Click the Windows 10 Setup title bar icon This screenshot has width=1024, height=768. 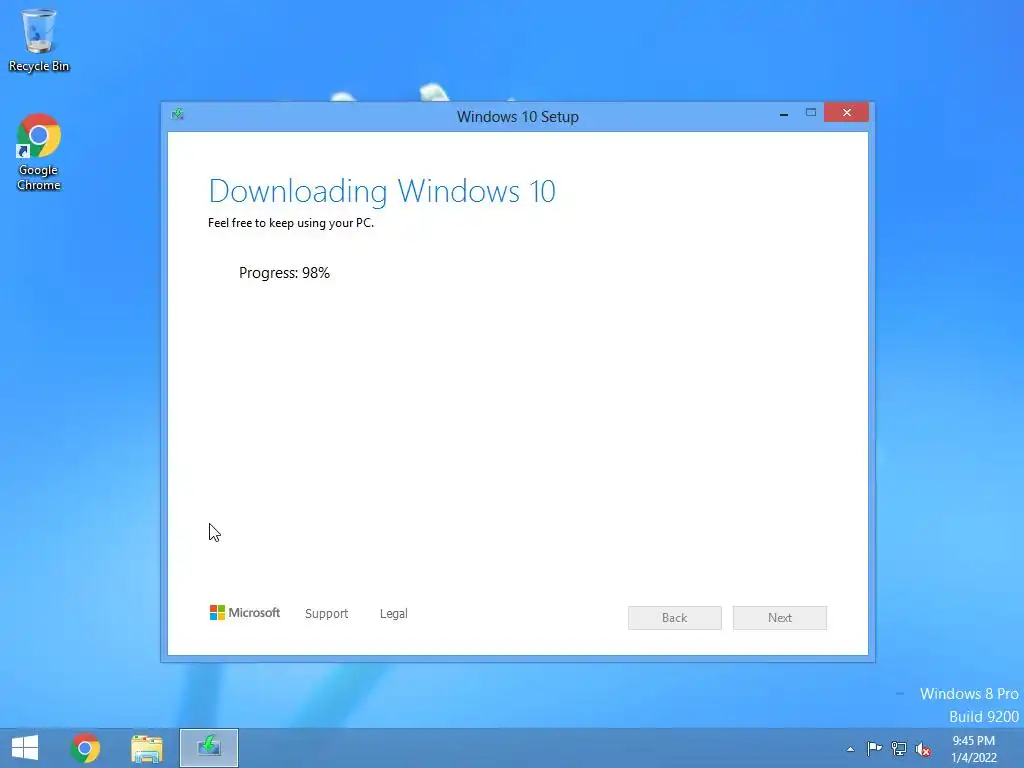coord(178,115)
